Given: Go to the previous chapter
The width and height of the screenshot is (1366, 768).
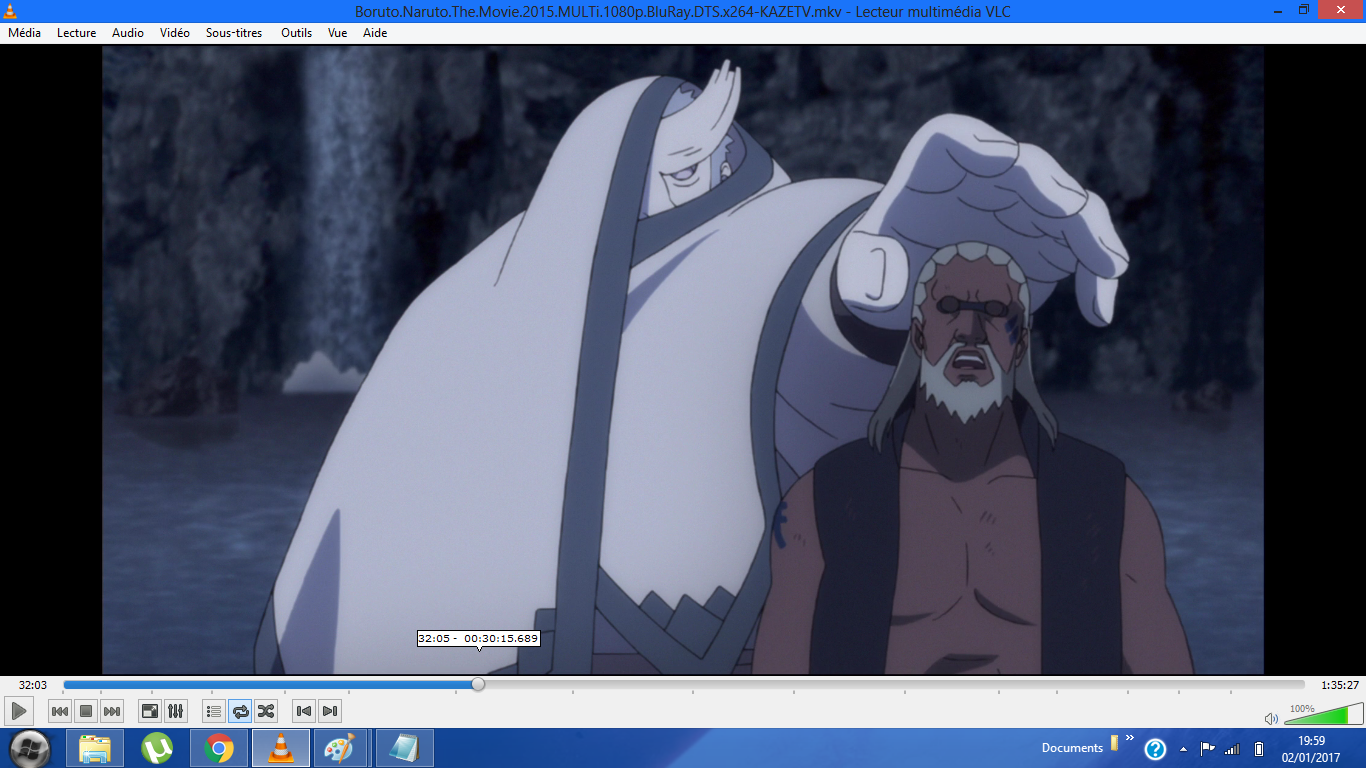Looking at the screenshot, I should (x=304, y=711).
